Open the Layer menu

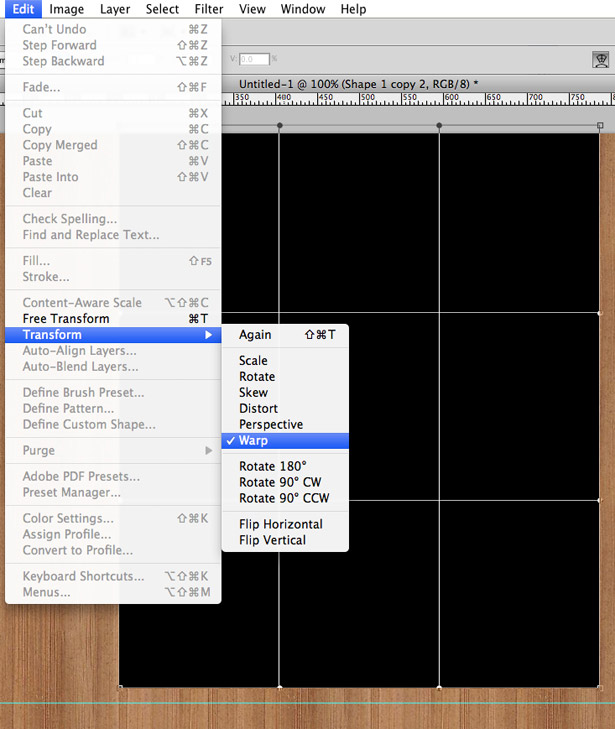point(115,9)
